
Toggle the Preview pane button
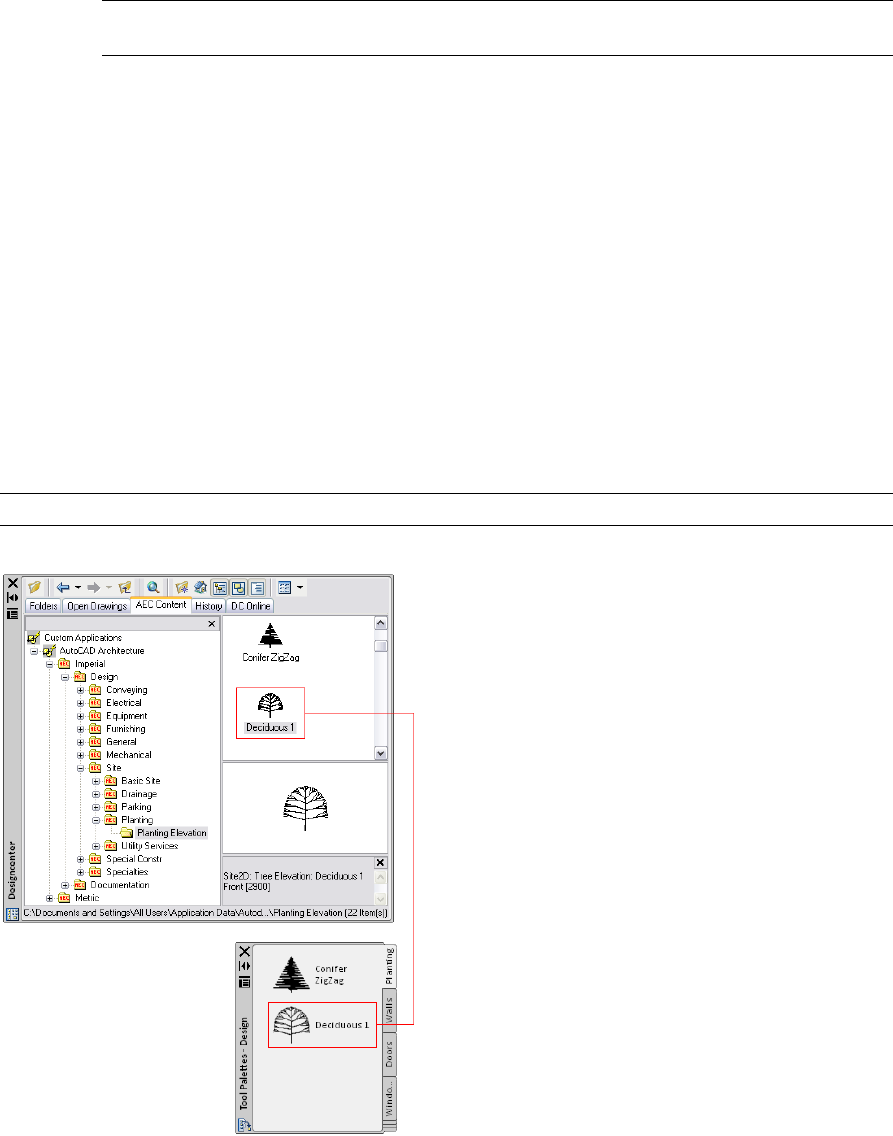pyautogui.click(x=238, y=588)
